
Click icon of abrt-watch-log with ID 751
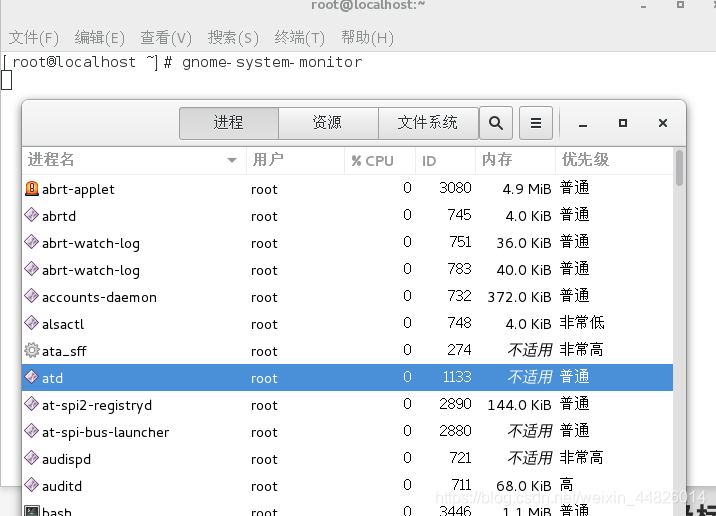point(32,242)
